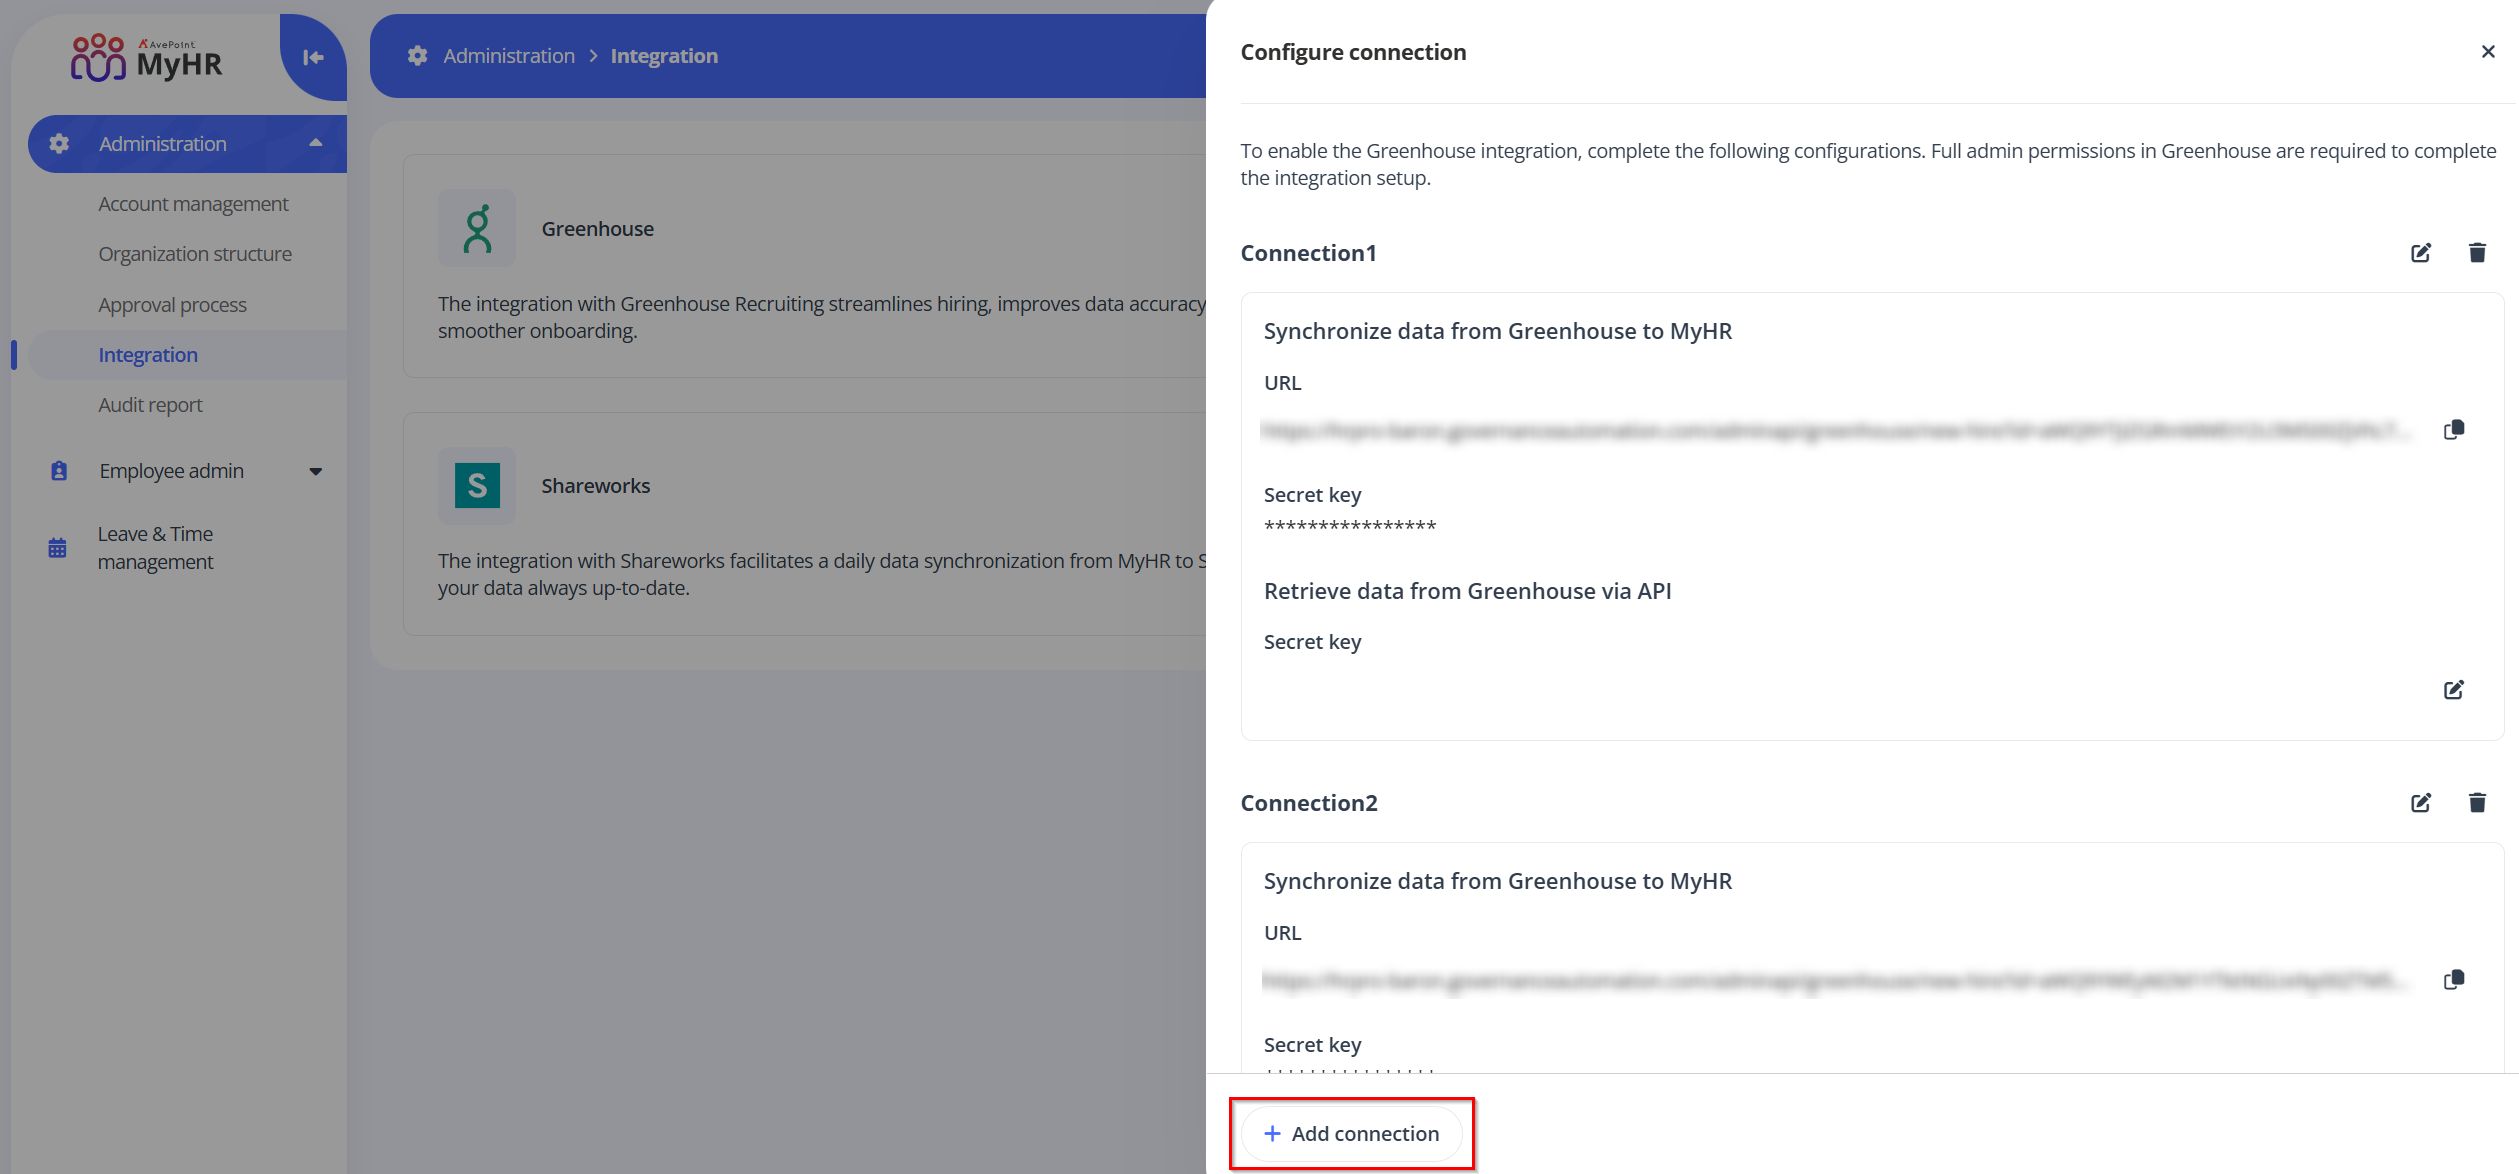Click the Shareworks logo icon
This screenshot has width=2519, height=1174.
477,486
